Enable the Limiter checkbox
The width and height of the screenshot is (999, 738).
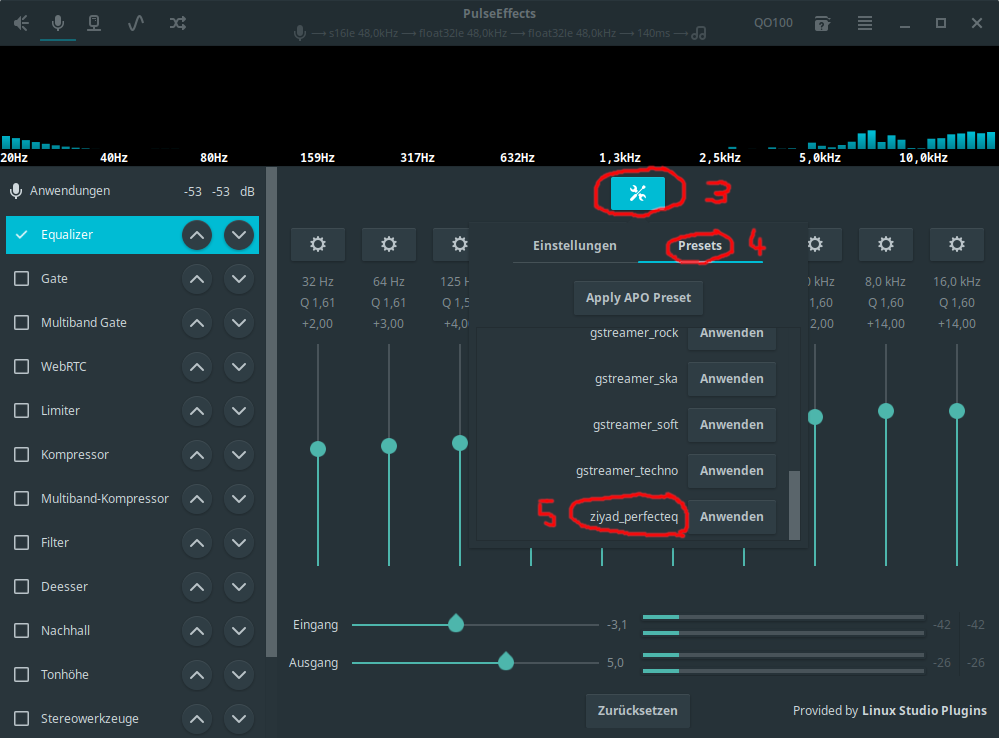(x=22, y=411)
